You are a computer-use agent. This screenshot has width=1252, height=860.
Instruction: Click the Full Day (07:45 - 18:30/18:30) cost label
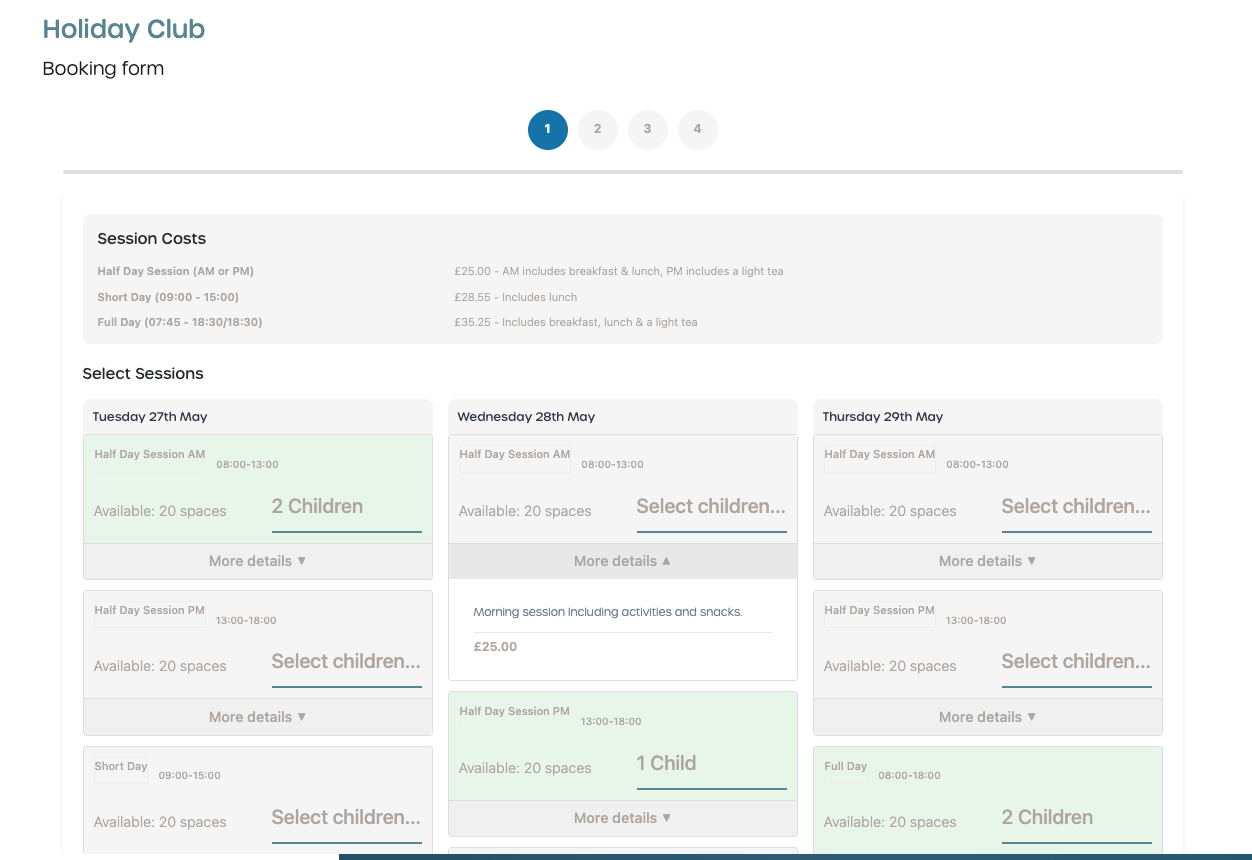click(x=180, y=322)
